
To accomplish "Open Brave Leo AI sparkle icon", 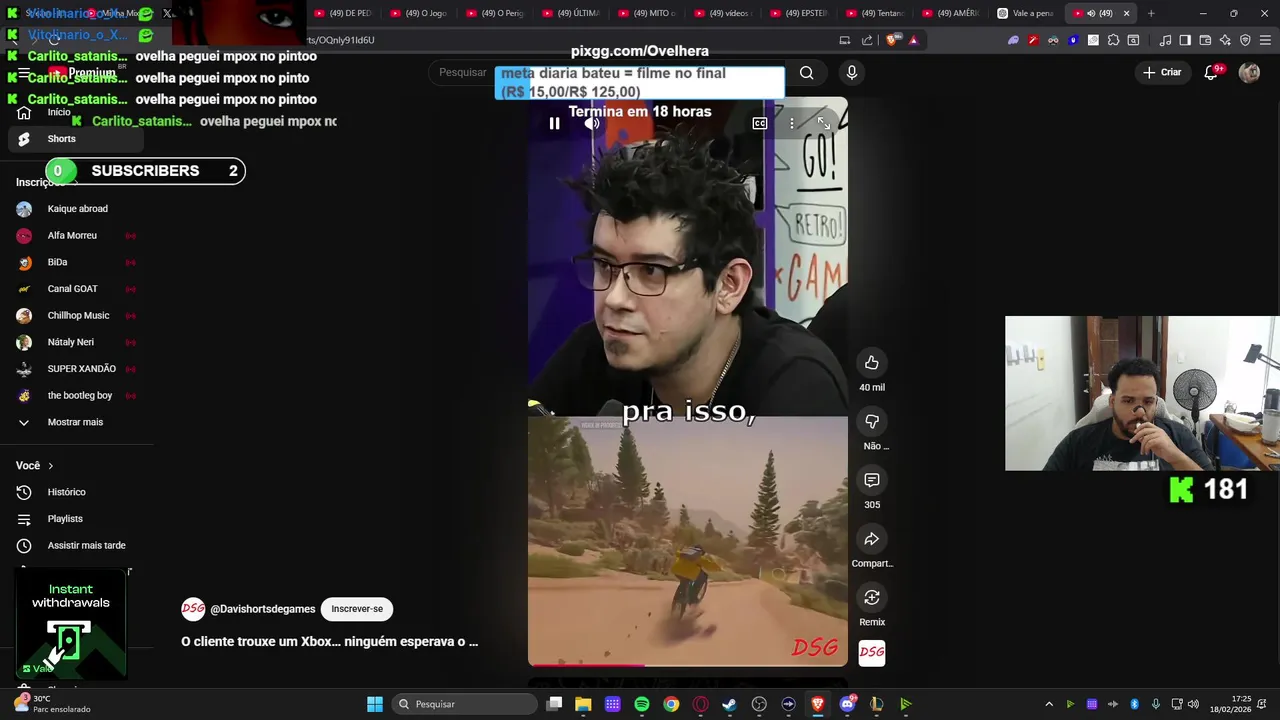I will click(1225, 40).
